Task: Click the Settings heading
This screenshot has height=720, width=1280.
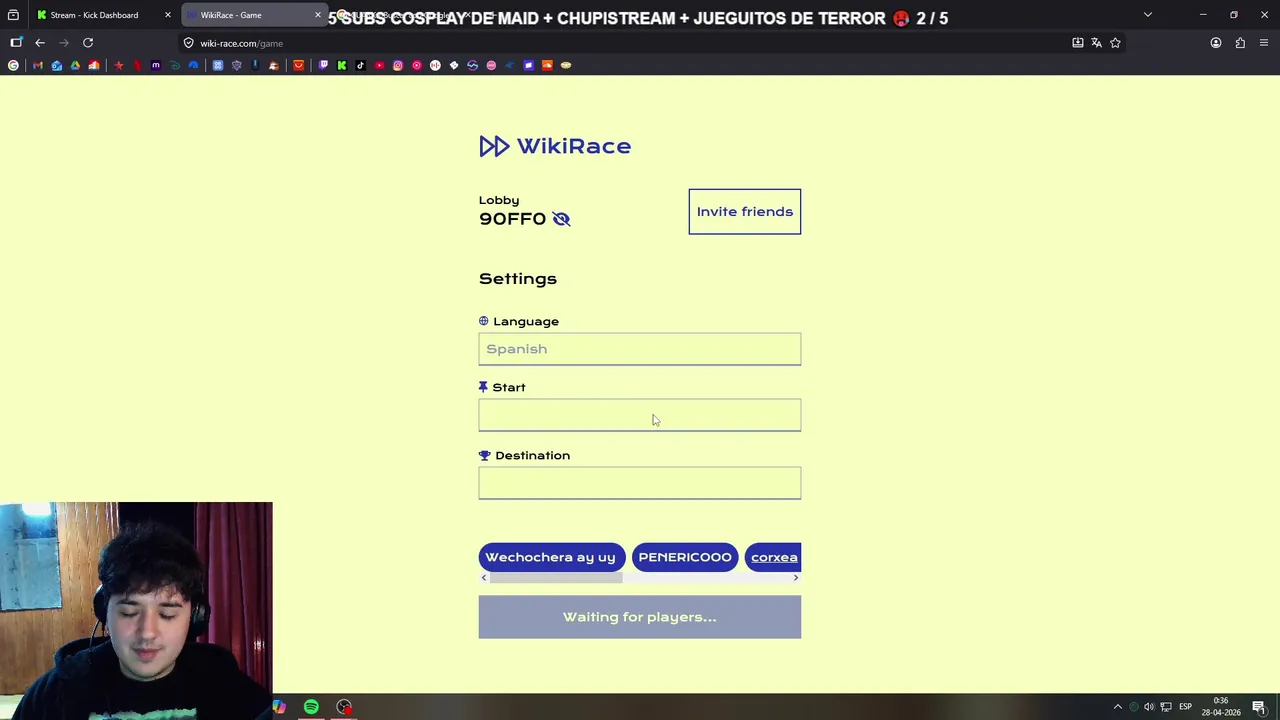Action: pyautogui.click(x=518, y=279)
